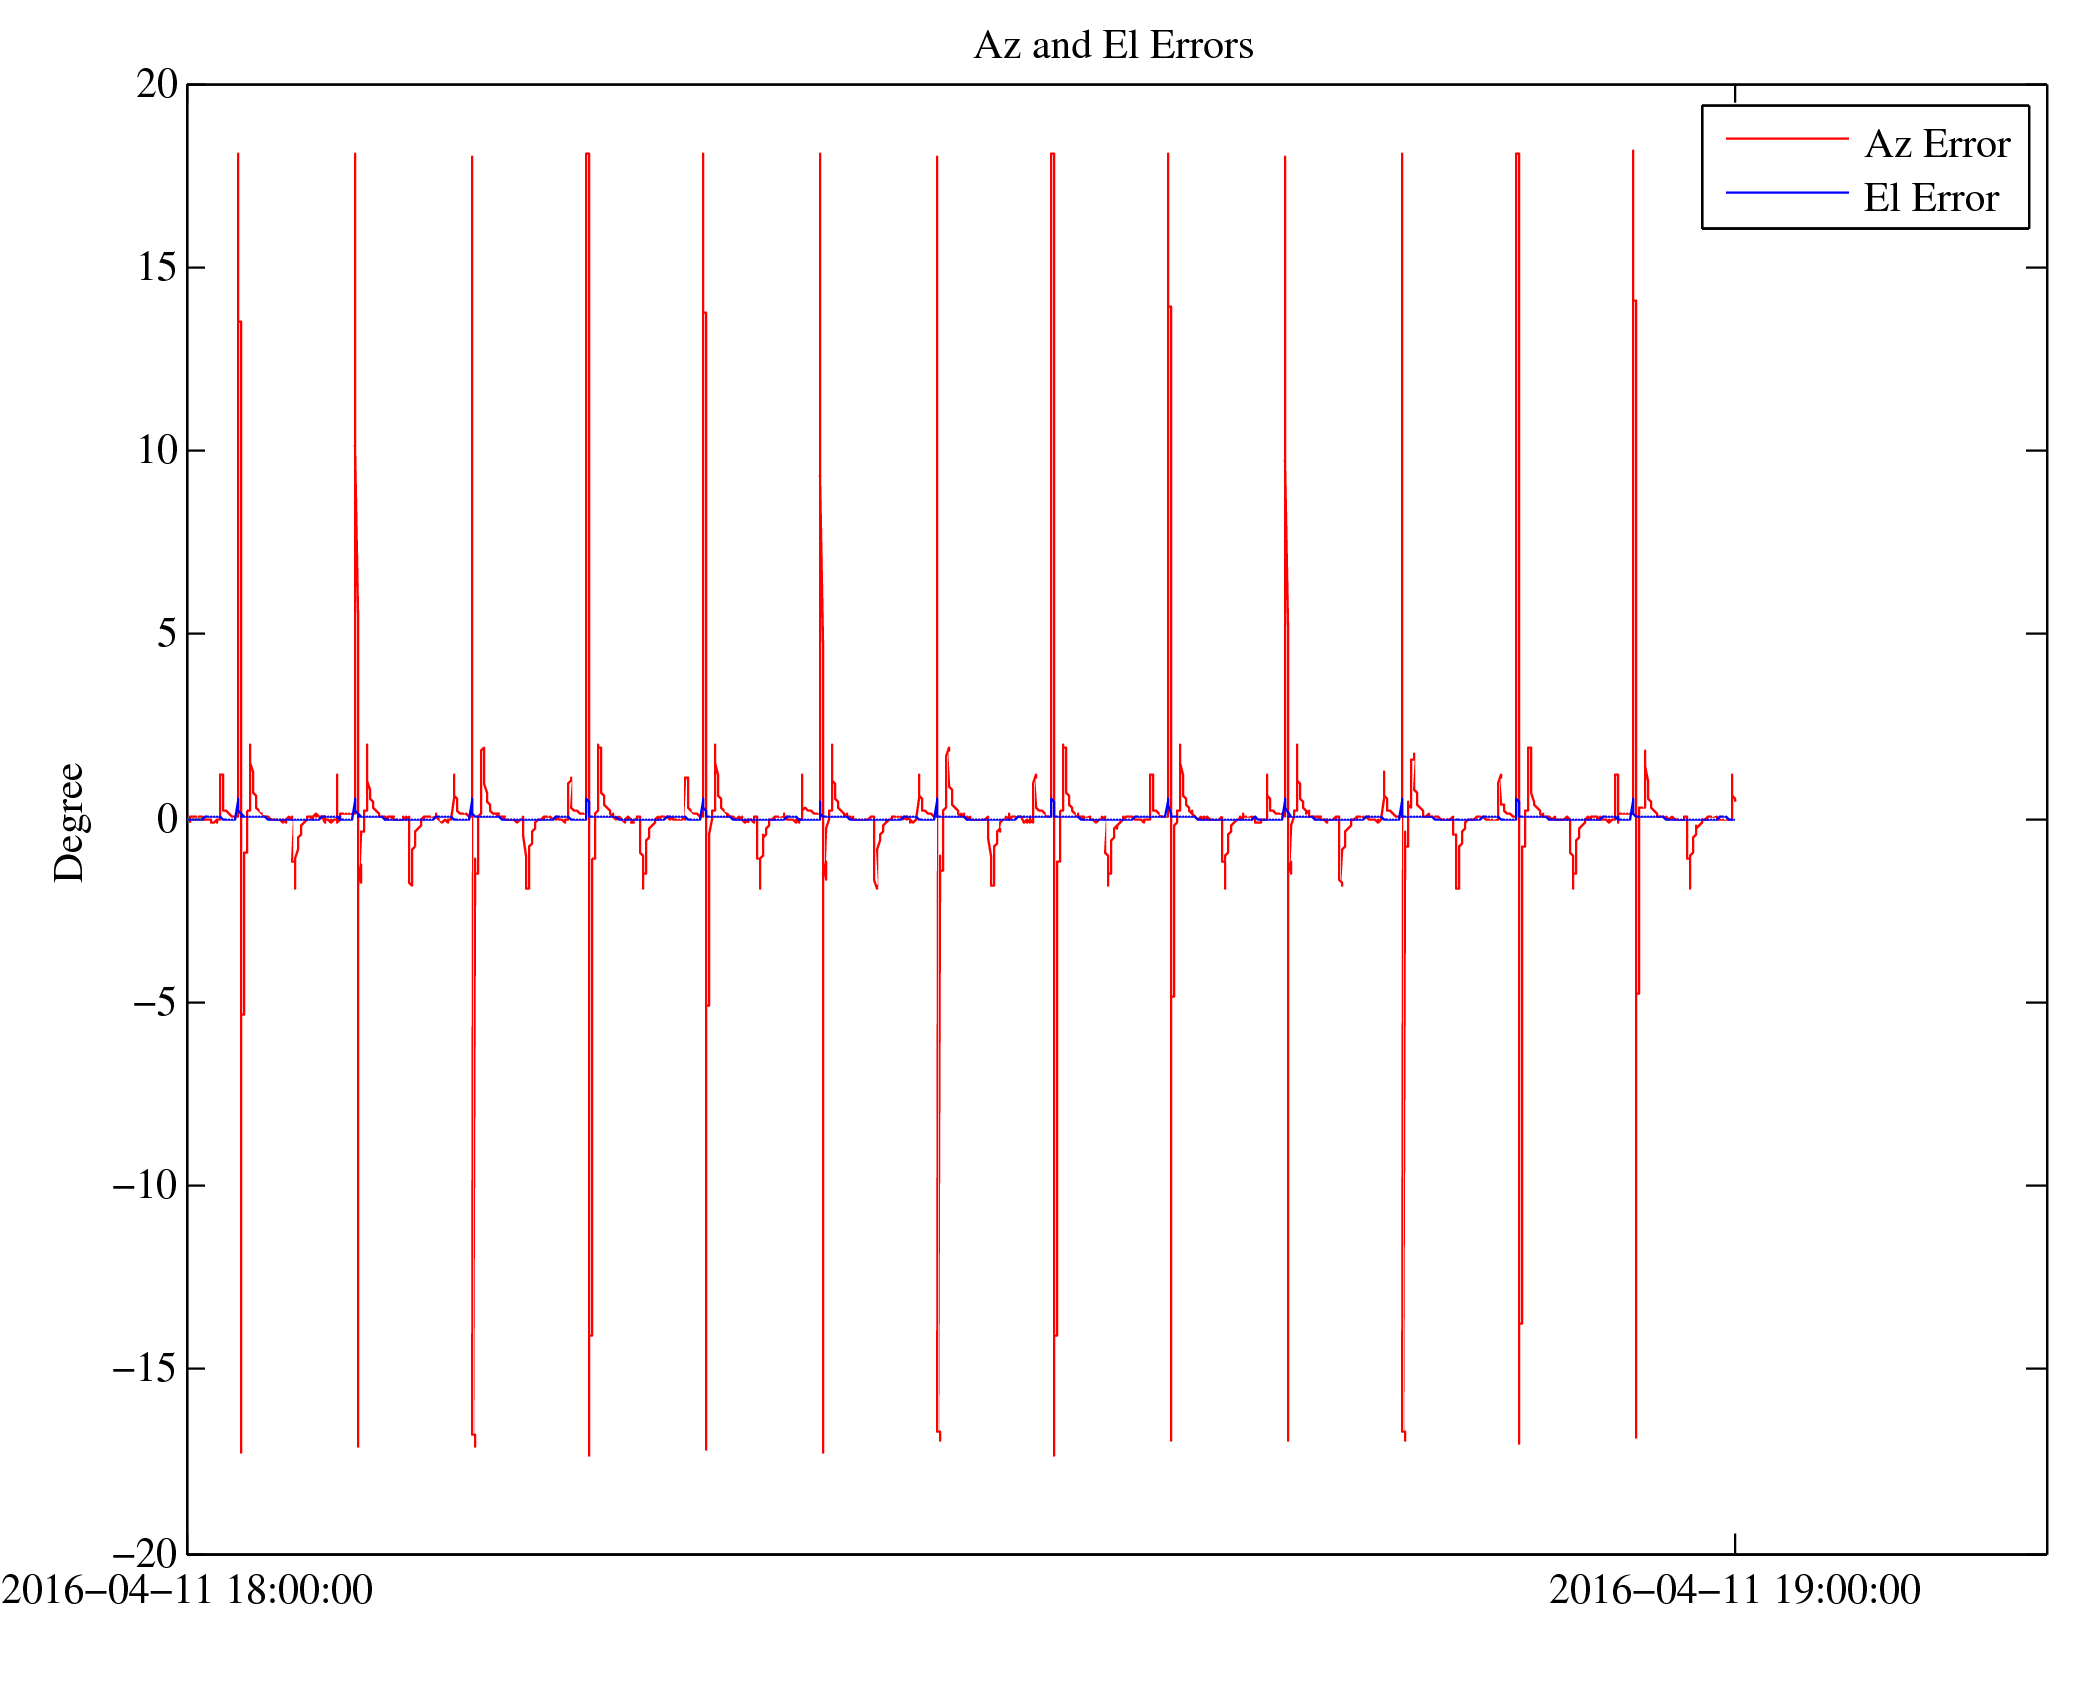Image resolution: width=2075 pixels, height=1683 pixels.
Task: Click the y-axis tick label −15
Action: 145,1369
